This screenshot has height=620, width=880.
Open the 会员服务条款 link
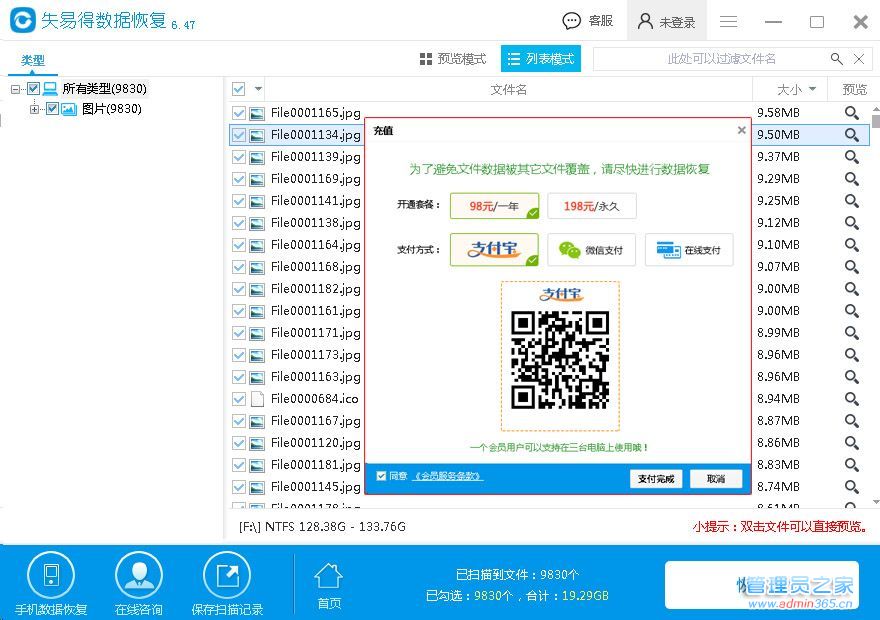(448, 476)
